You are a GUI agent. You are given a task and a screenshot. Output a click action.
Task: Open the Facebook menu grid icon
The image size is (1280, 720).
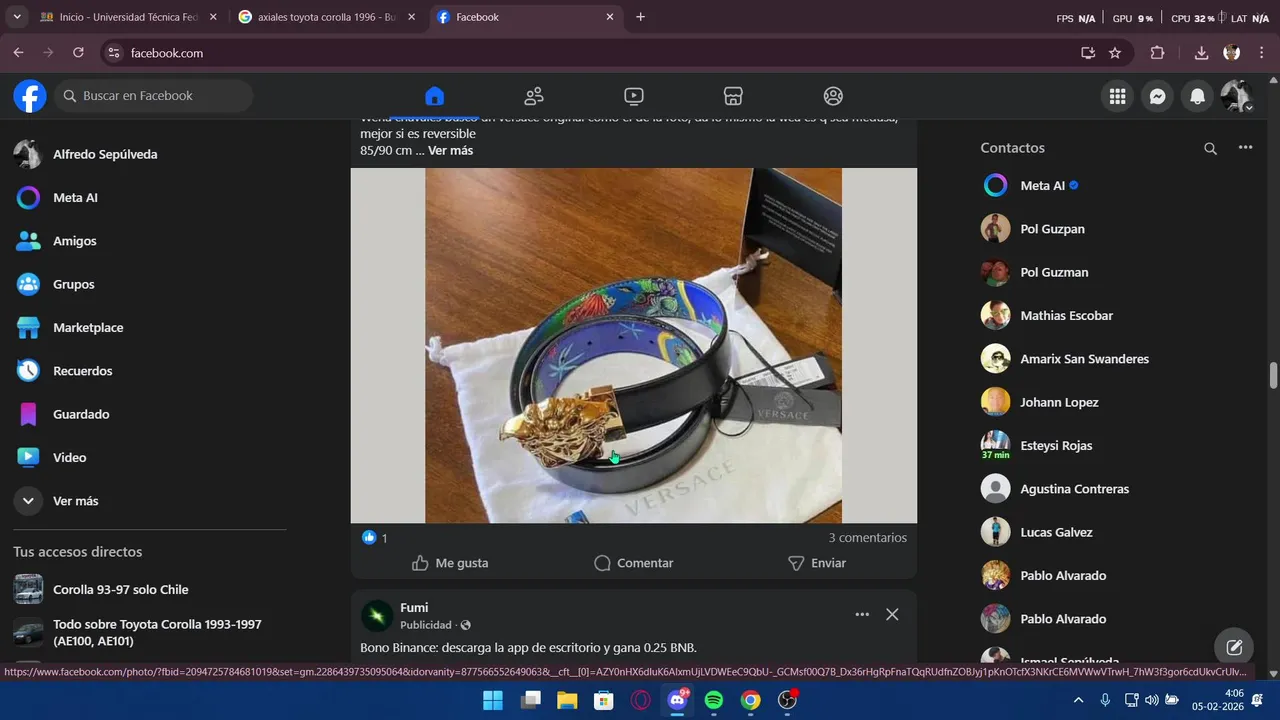[x=1117, y=96]
